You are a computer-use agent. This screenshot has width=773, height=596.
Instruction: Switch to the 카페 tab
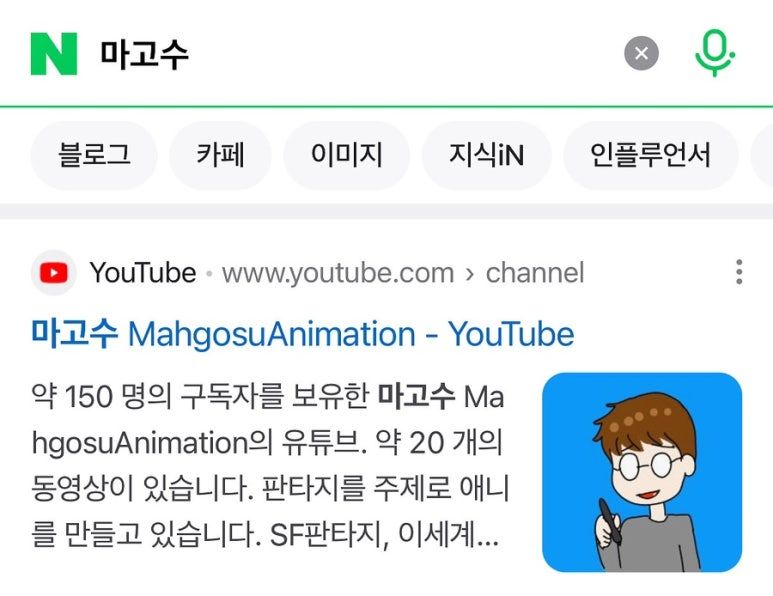pyautogui.click(x=220, y=155)
